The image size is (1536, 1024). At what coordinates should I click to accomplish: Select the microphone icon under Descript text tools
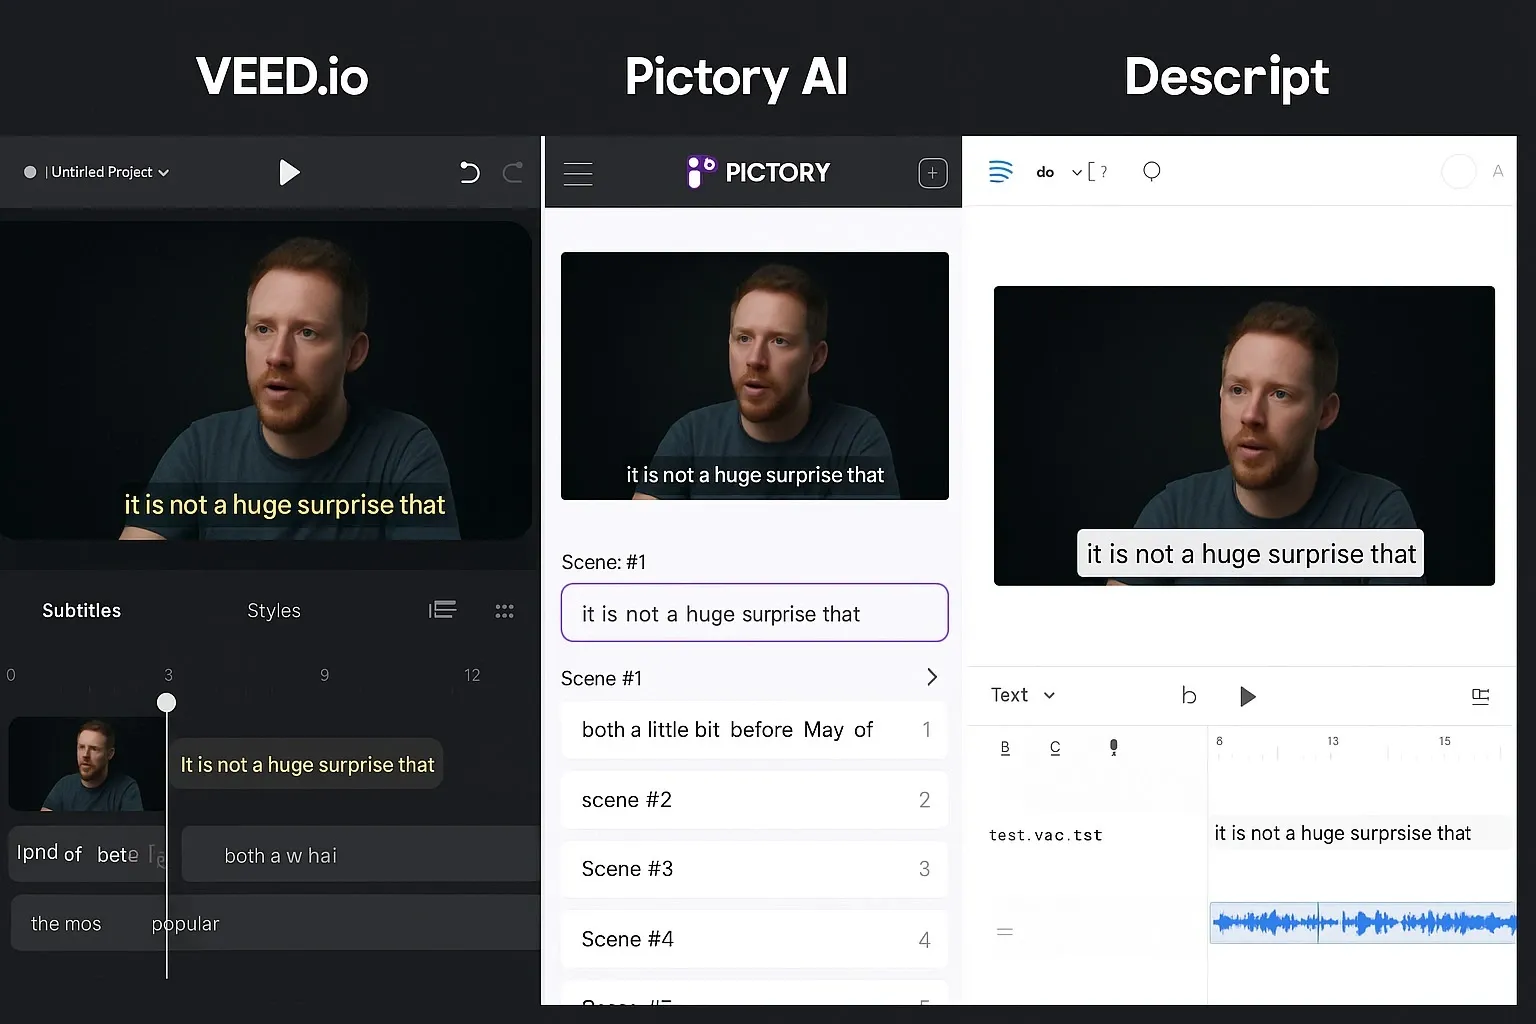pos(1113,747)
